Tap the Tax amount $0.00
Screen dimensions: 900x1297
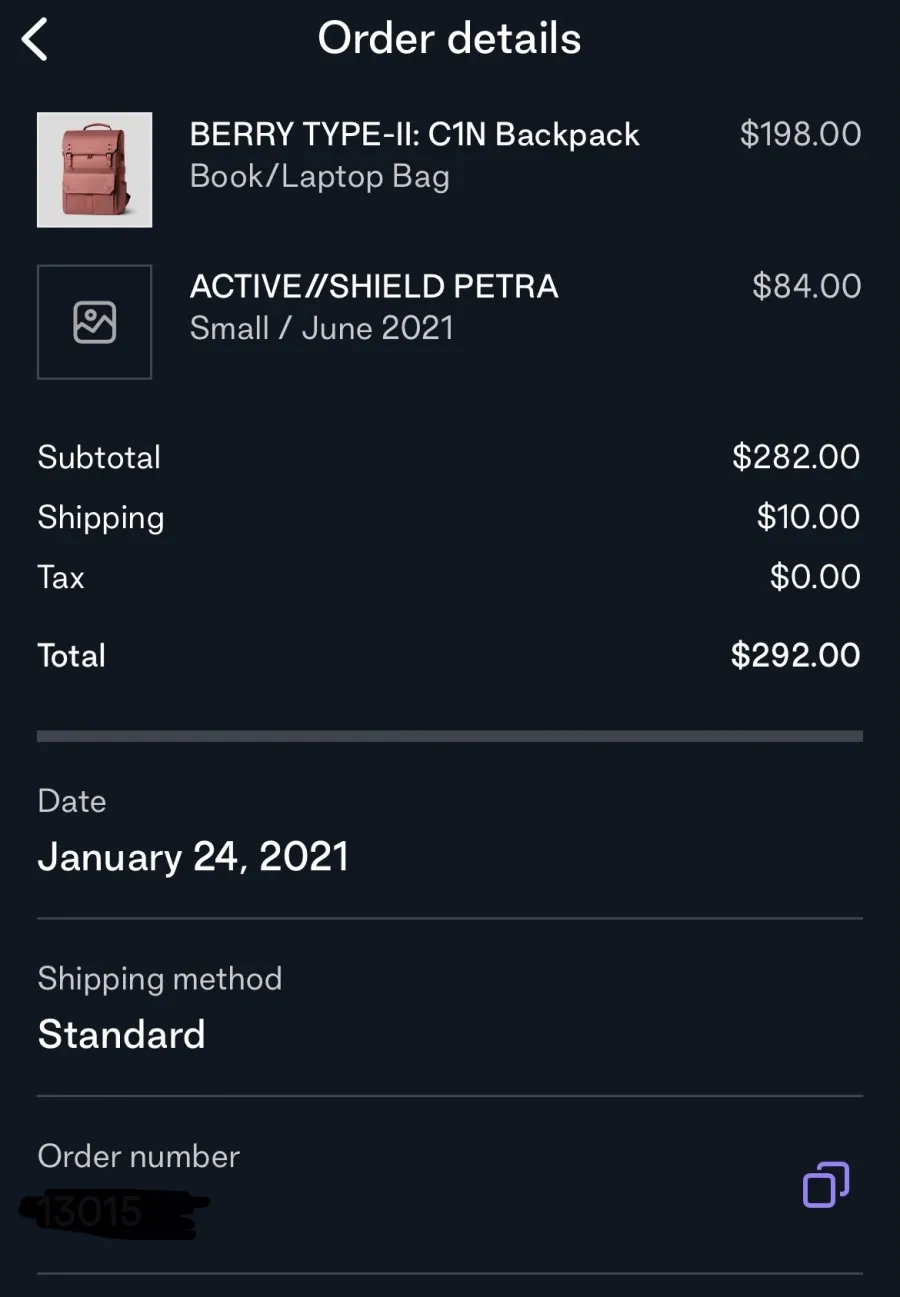pyautogui.click(x=815, y=577)
